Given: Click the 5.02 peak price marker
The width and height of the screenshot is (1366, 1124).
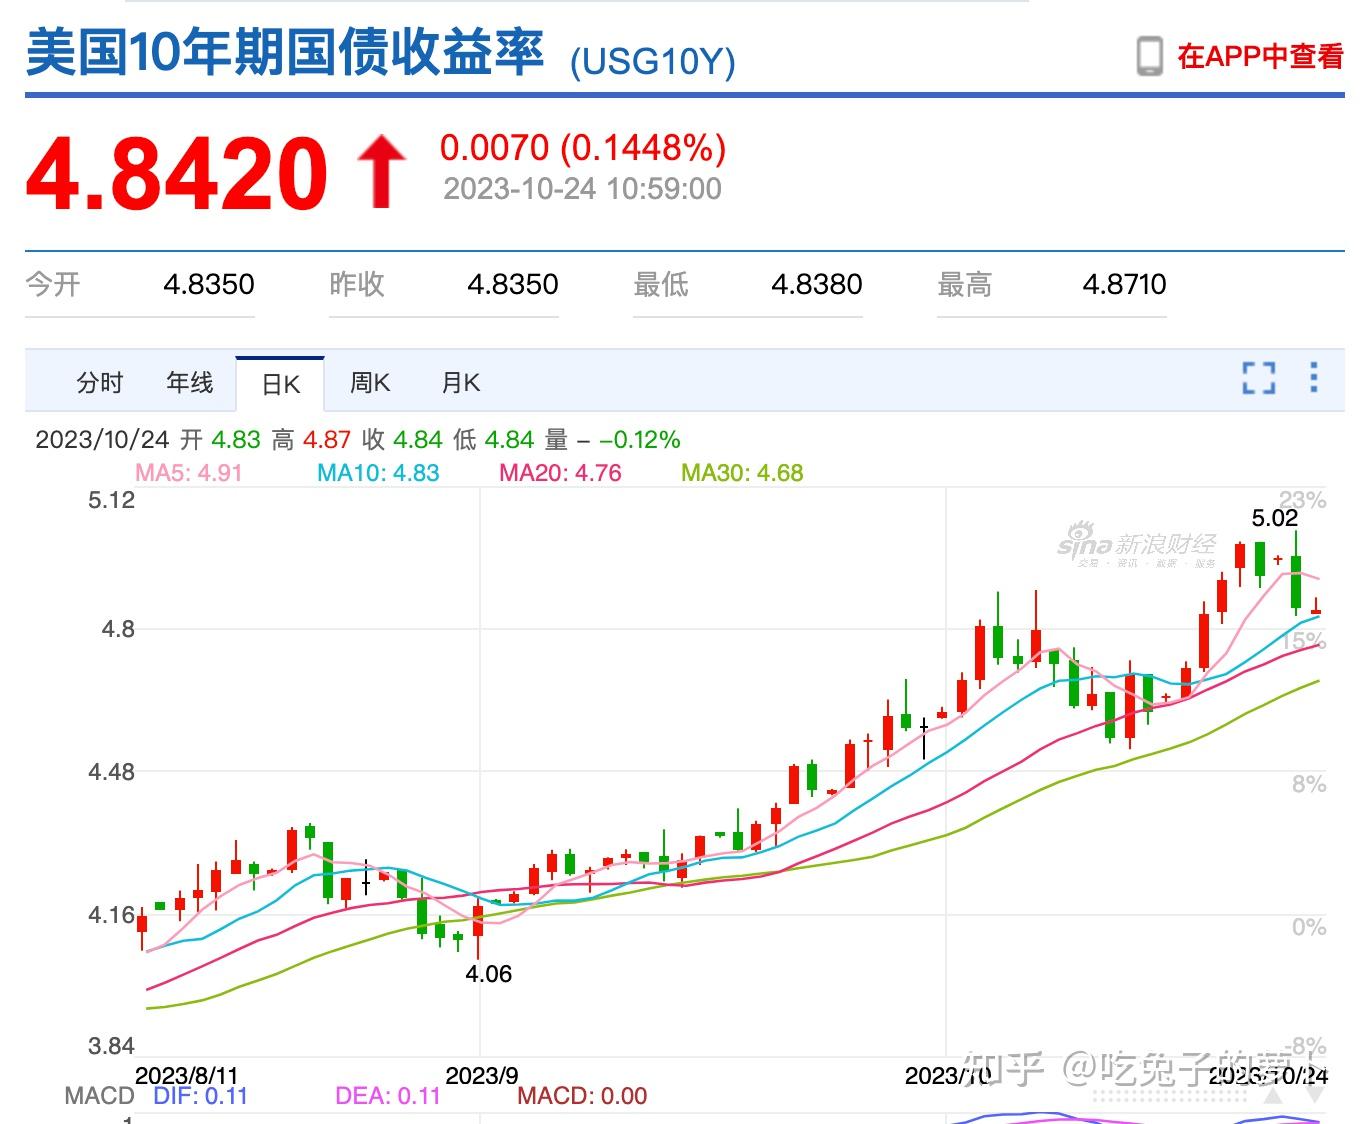Looking at the screenshot, I should (x=1275, y=518).
